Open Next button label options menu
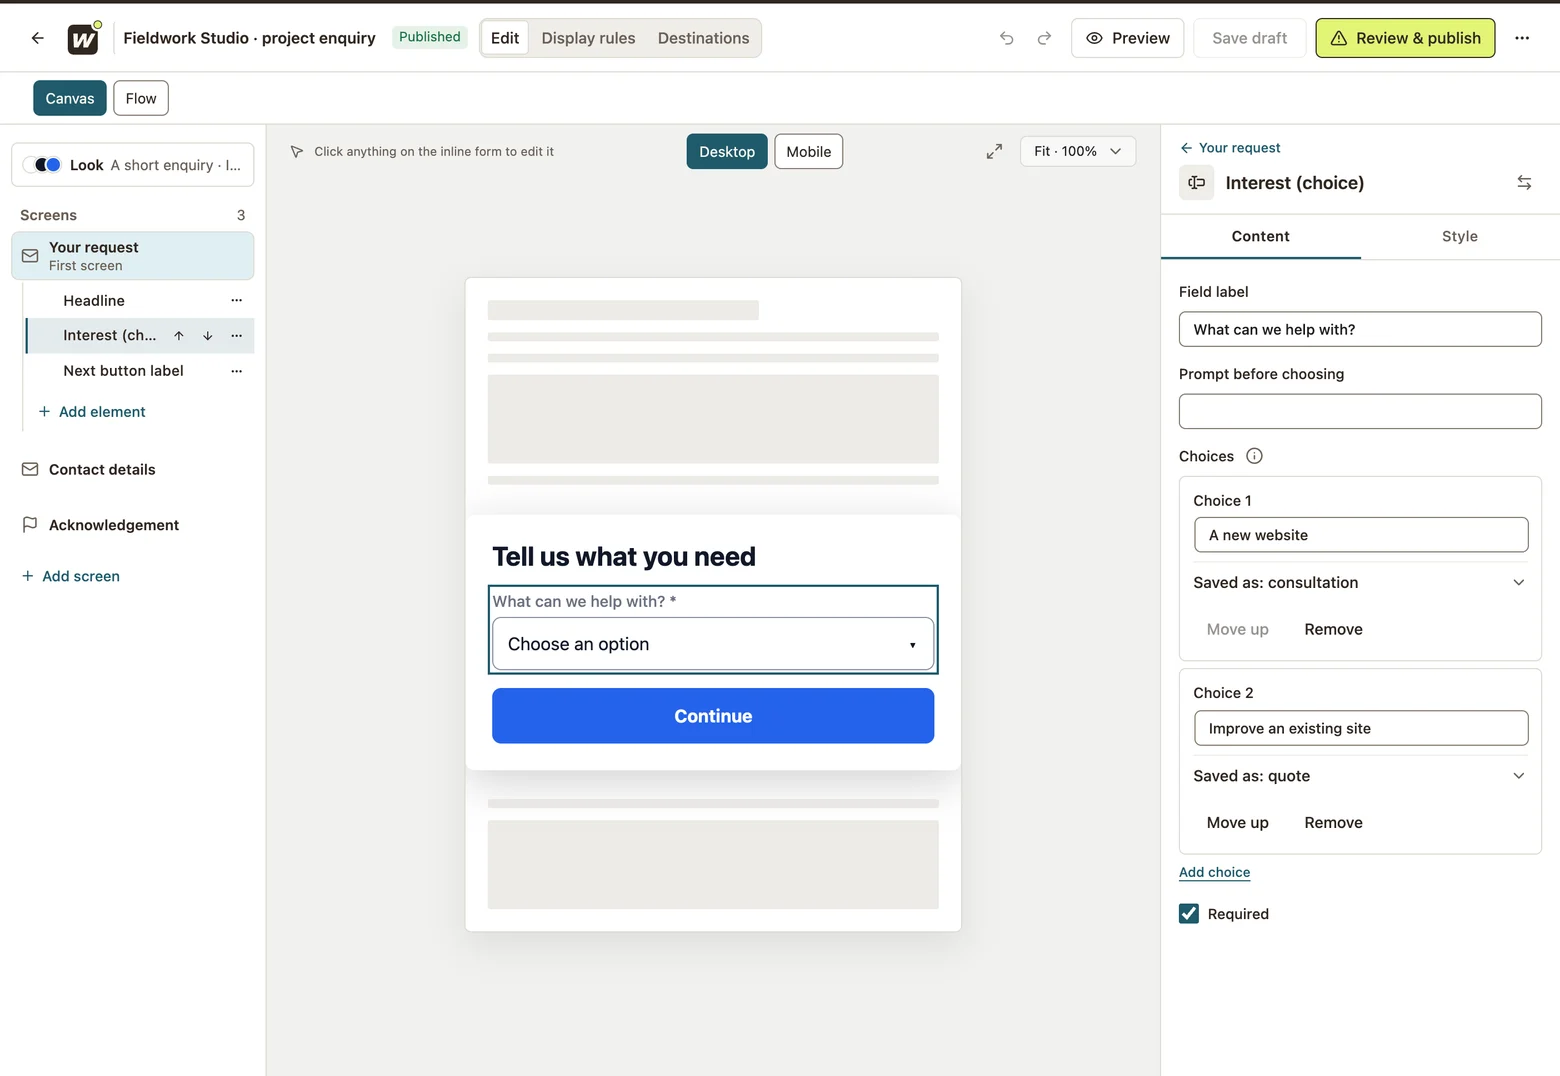1560x1076 pixels. tap(237, 371)
